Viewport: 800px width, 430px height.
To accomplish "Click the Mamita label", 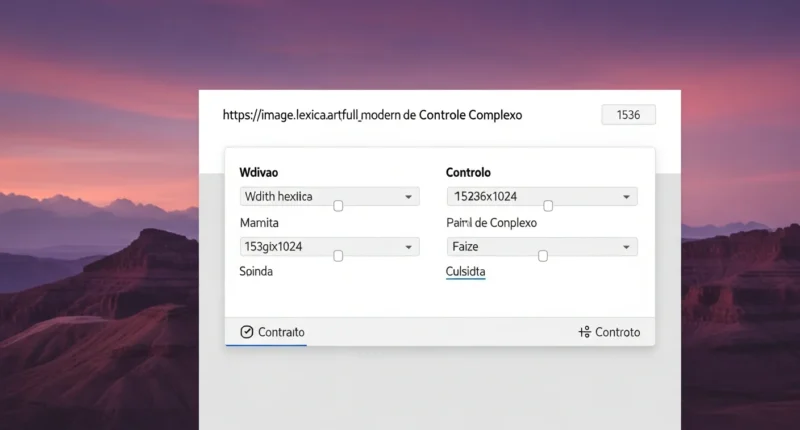I will [x=260, y=222].
